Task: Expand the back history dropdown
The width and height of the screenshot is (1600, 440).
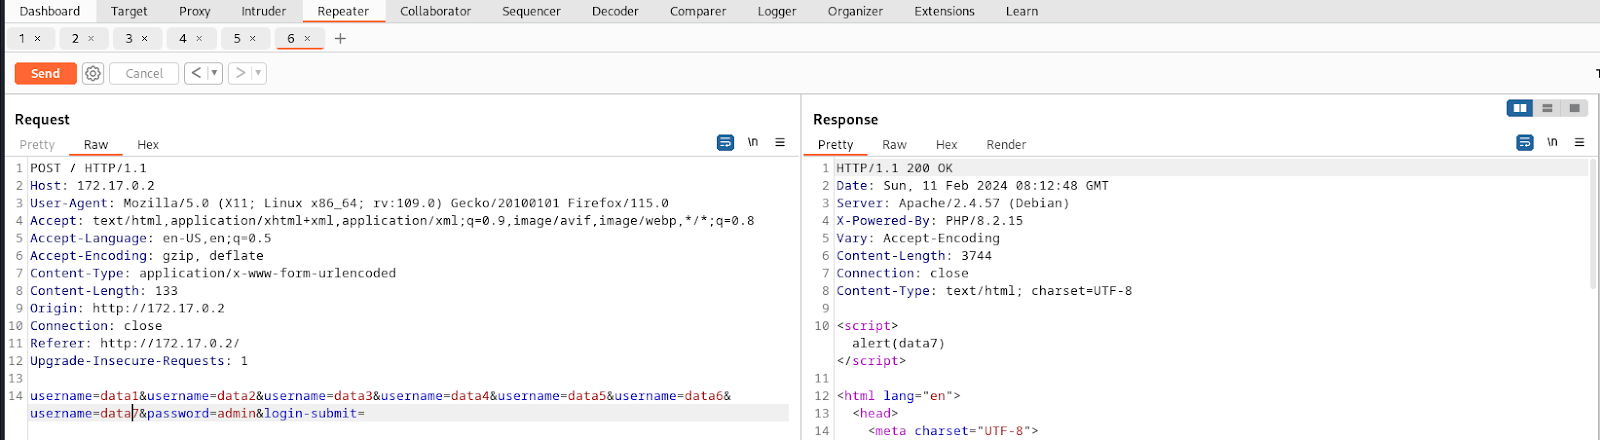Action: pos(214,73)
